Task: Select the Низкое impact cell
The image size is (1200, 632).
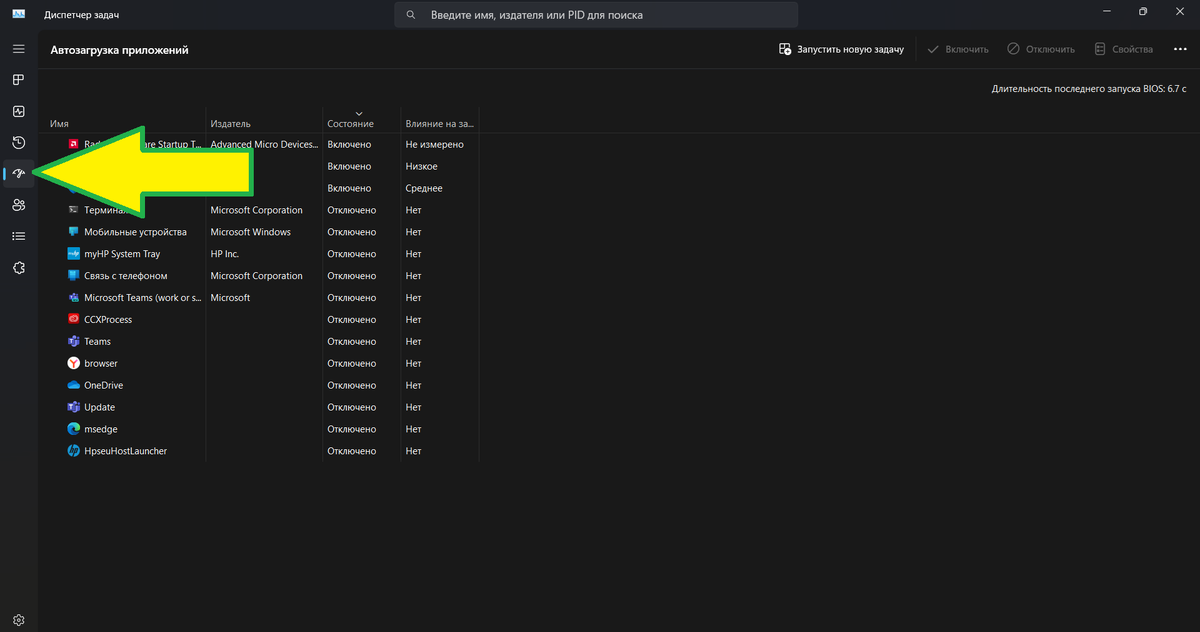Action: [421, 166]
